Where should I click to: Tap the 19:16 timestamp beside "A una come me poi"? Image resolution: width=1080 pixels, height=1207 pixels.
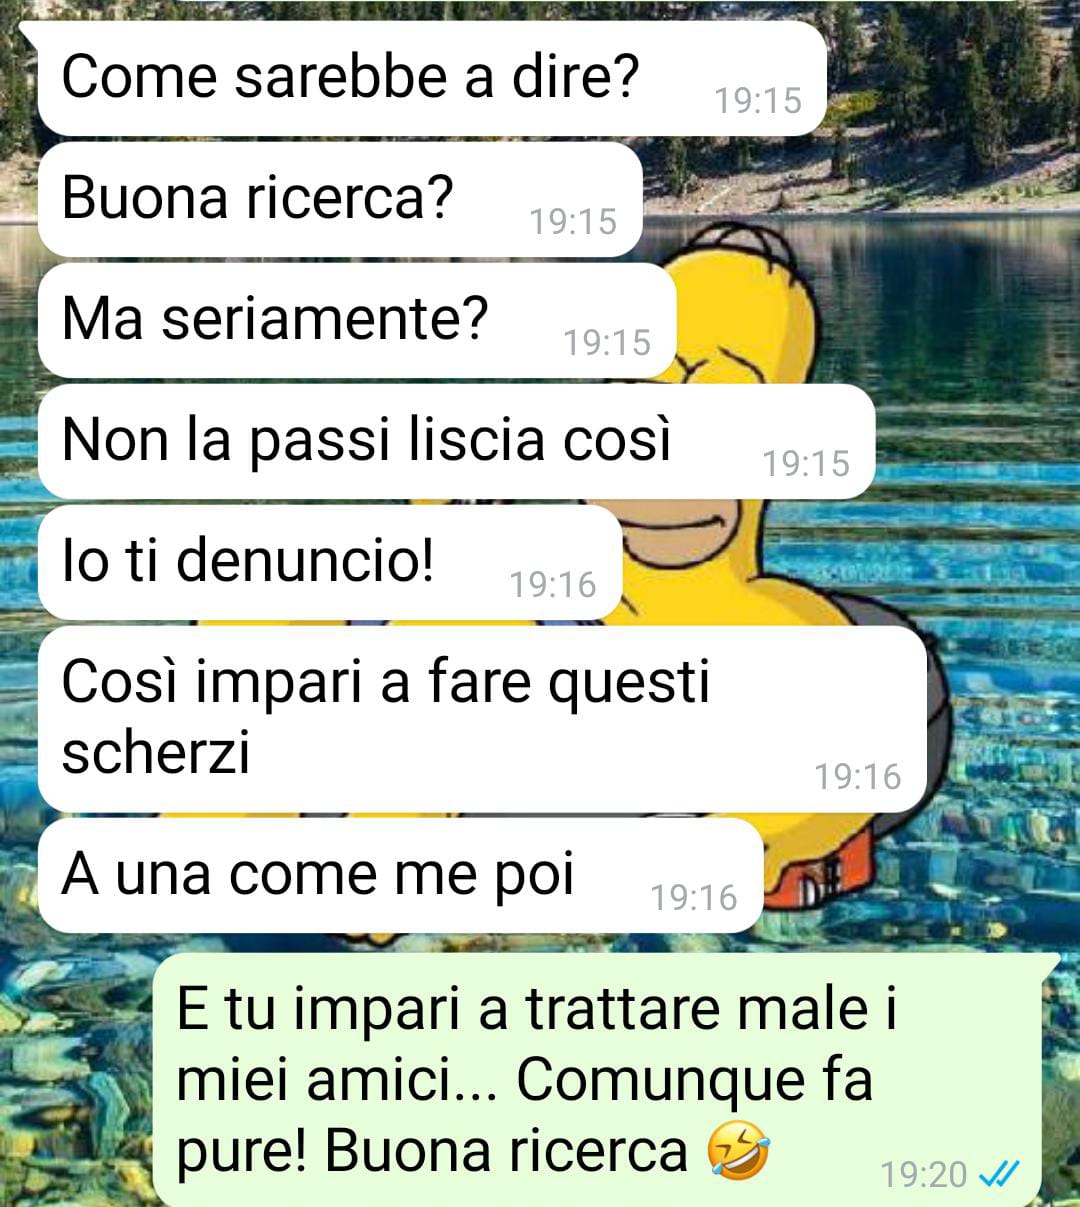(x=694, y=897)
